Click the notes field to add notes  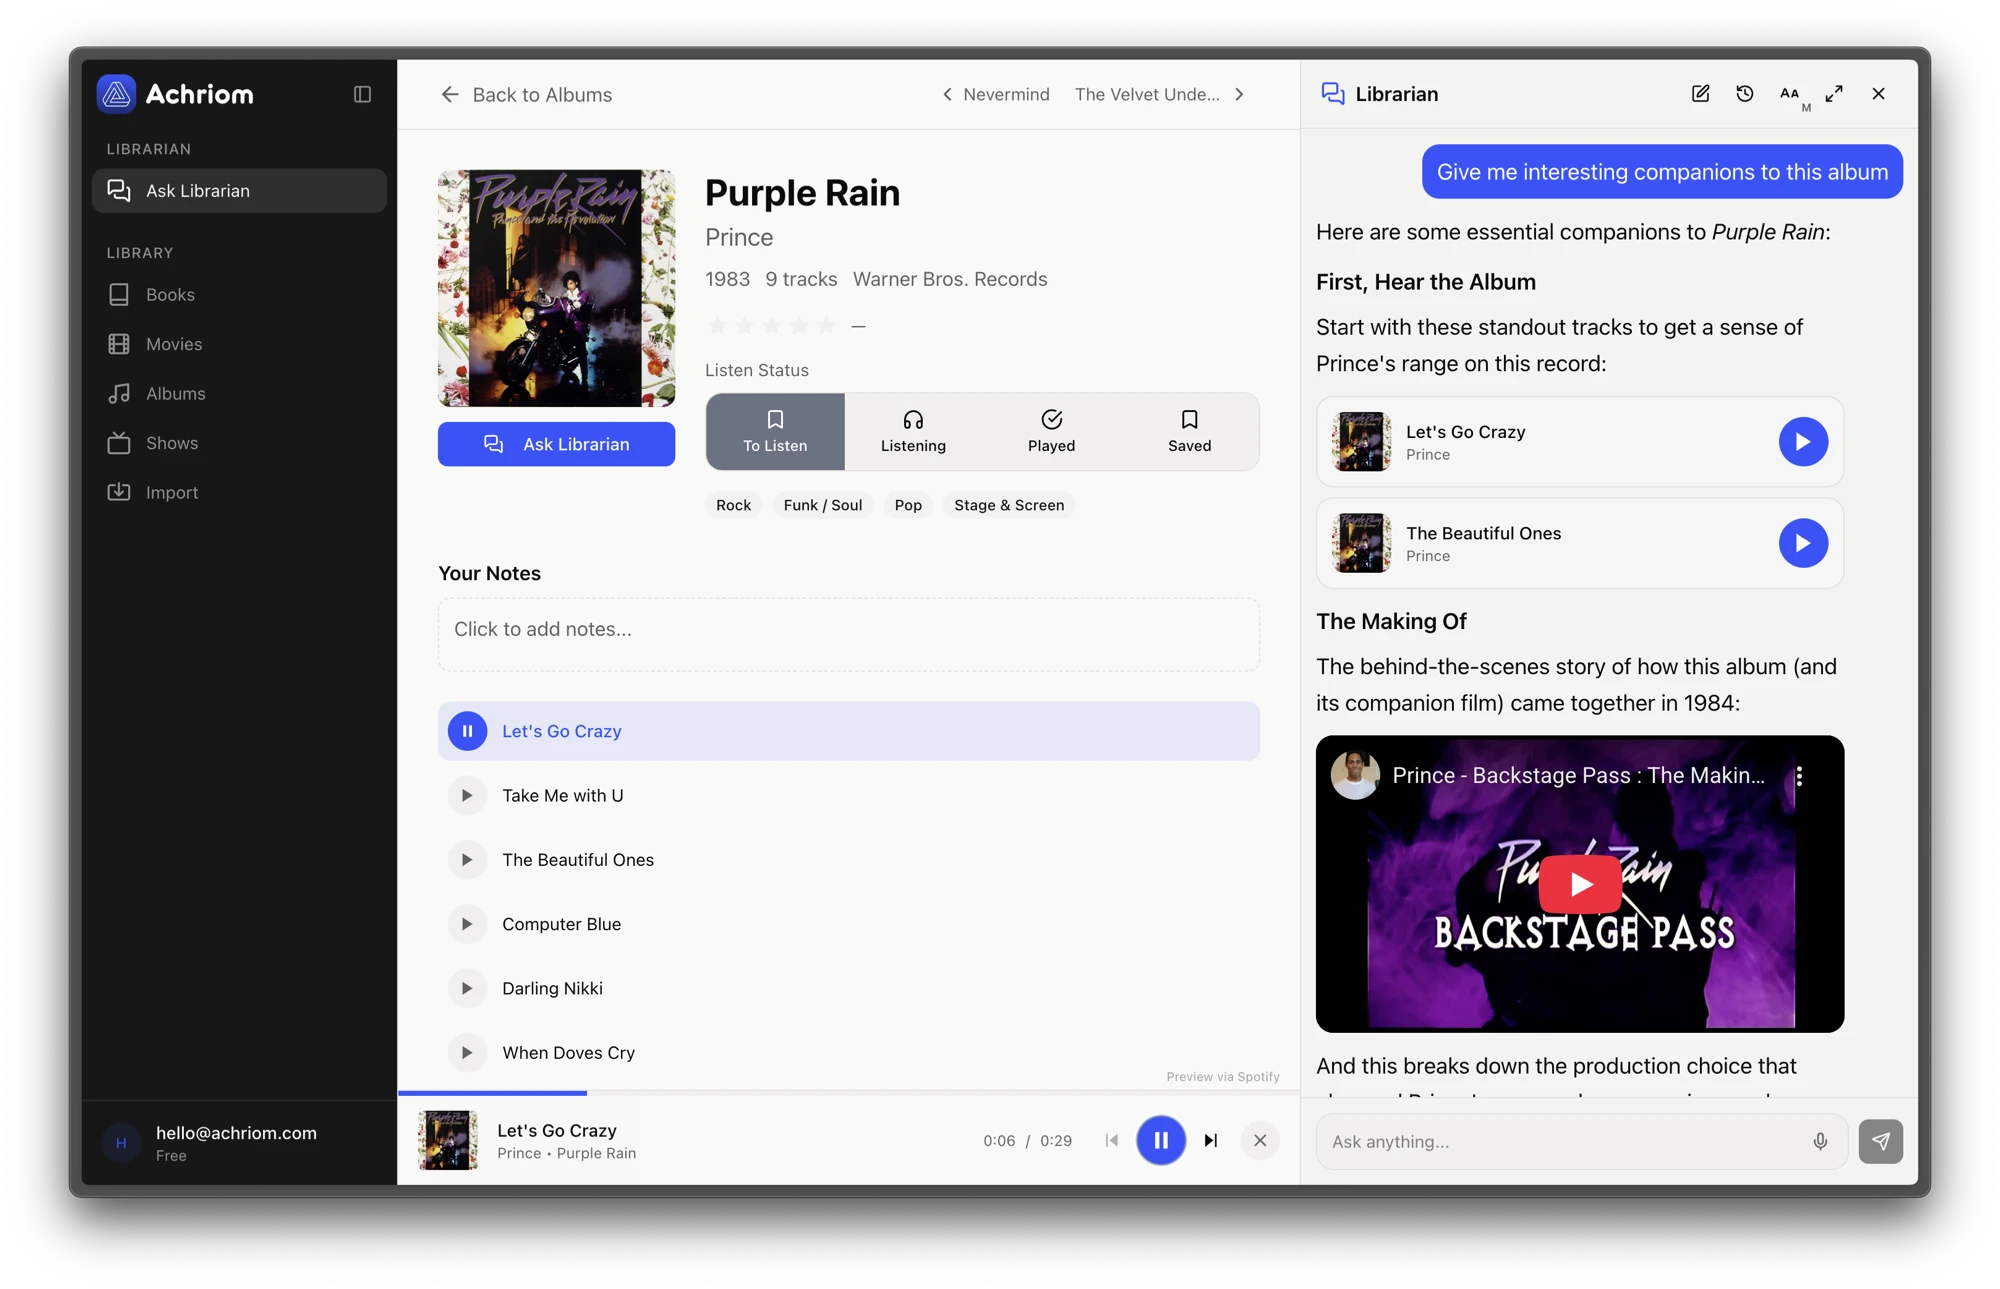(x=848, y=634)
